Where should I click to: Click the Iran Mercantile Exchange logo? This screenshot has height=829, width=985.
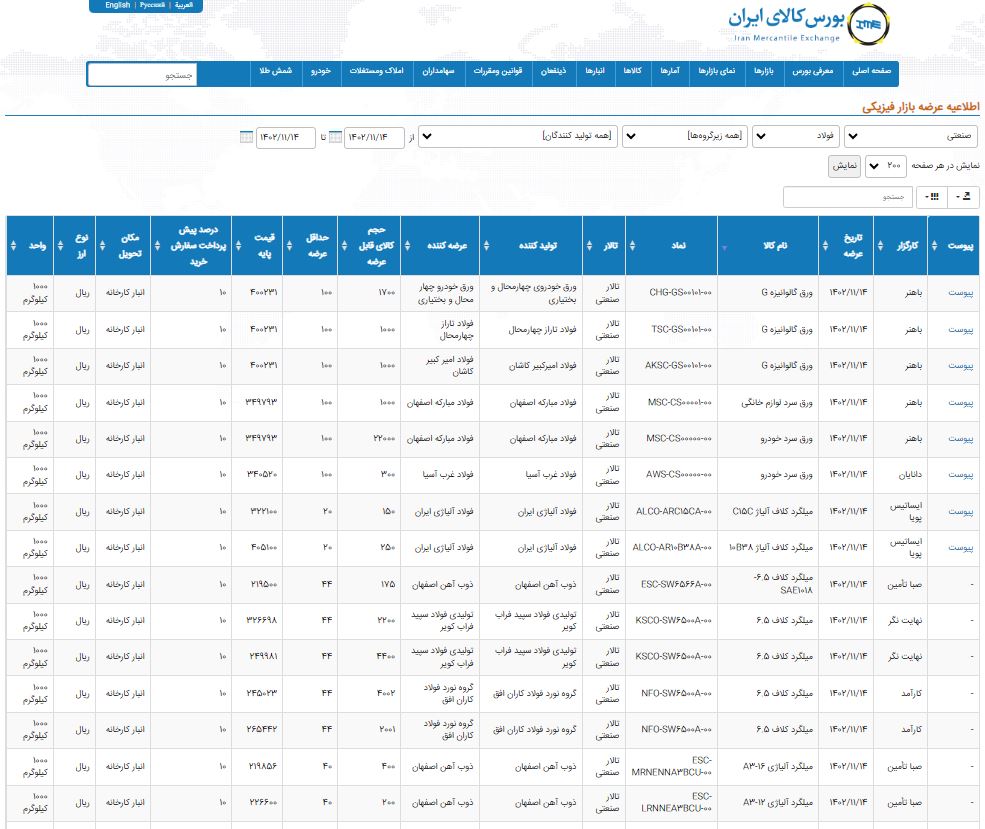pyautogui.click(x=808, y=24)
